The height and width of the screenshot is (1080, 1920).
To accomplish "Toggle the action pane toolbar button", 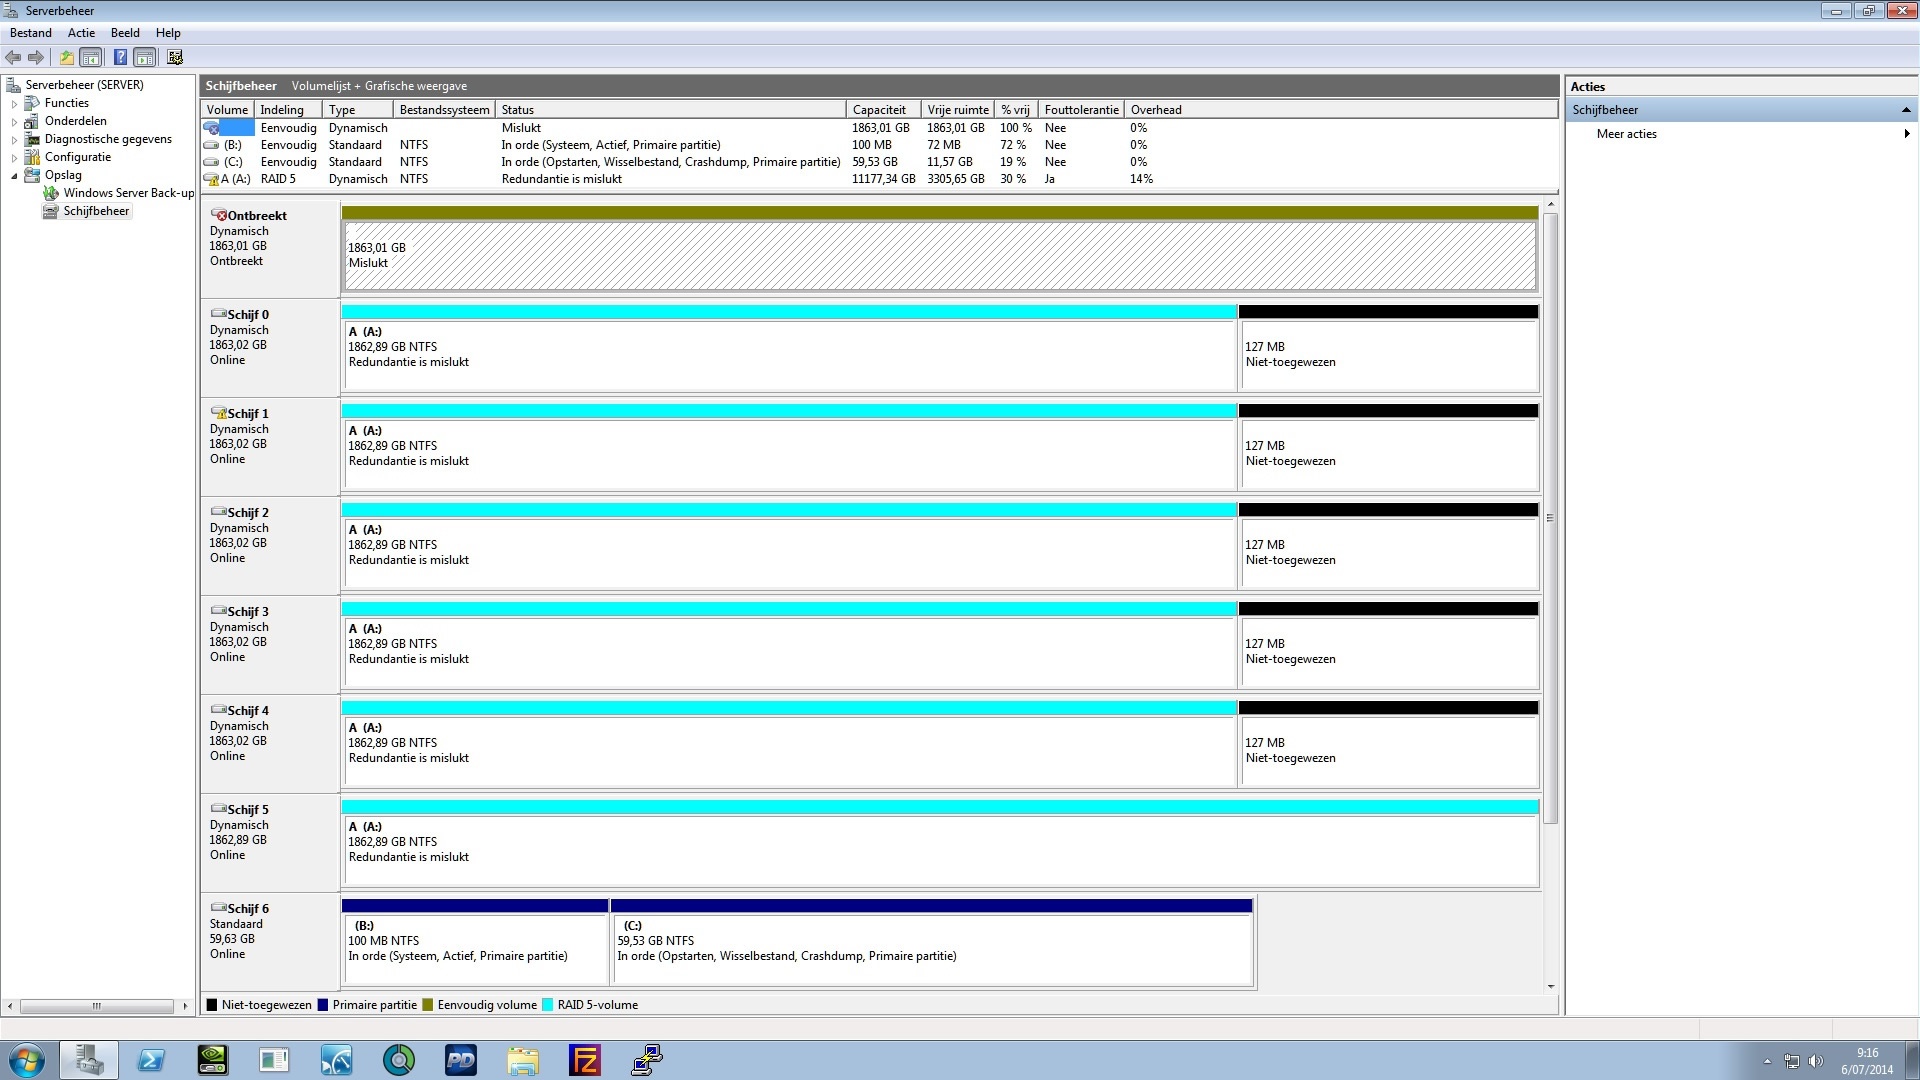I will tap(145, 57).
